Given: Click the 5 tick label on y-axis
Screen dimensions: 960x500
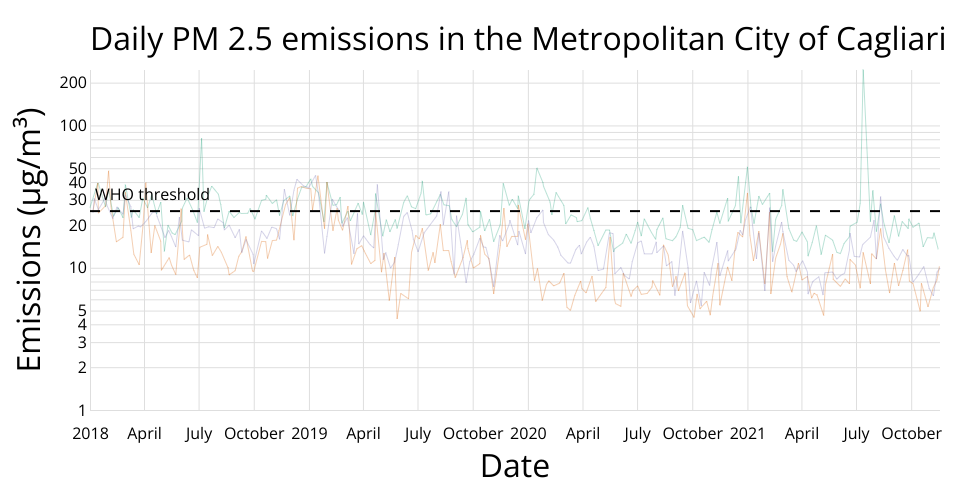Looking at the screenshot, I should coord(81,310).
